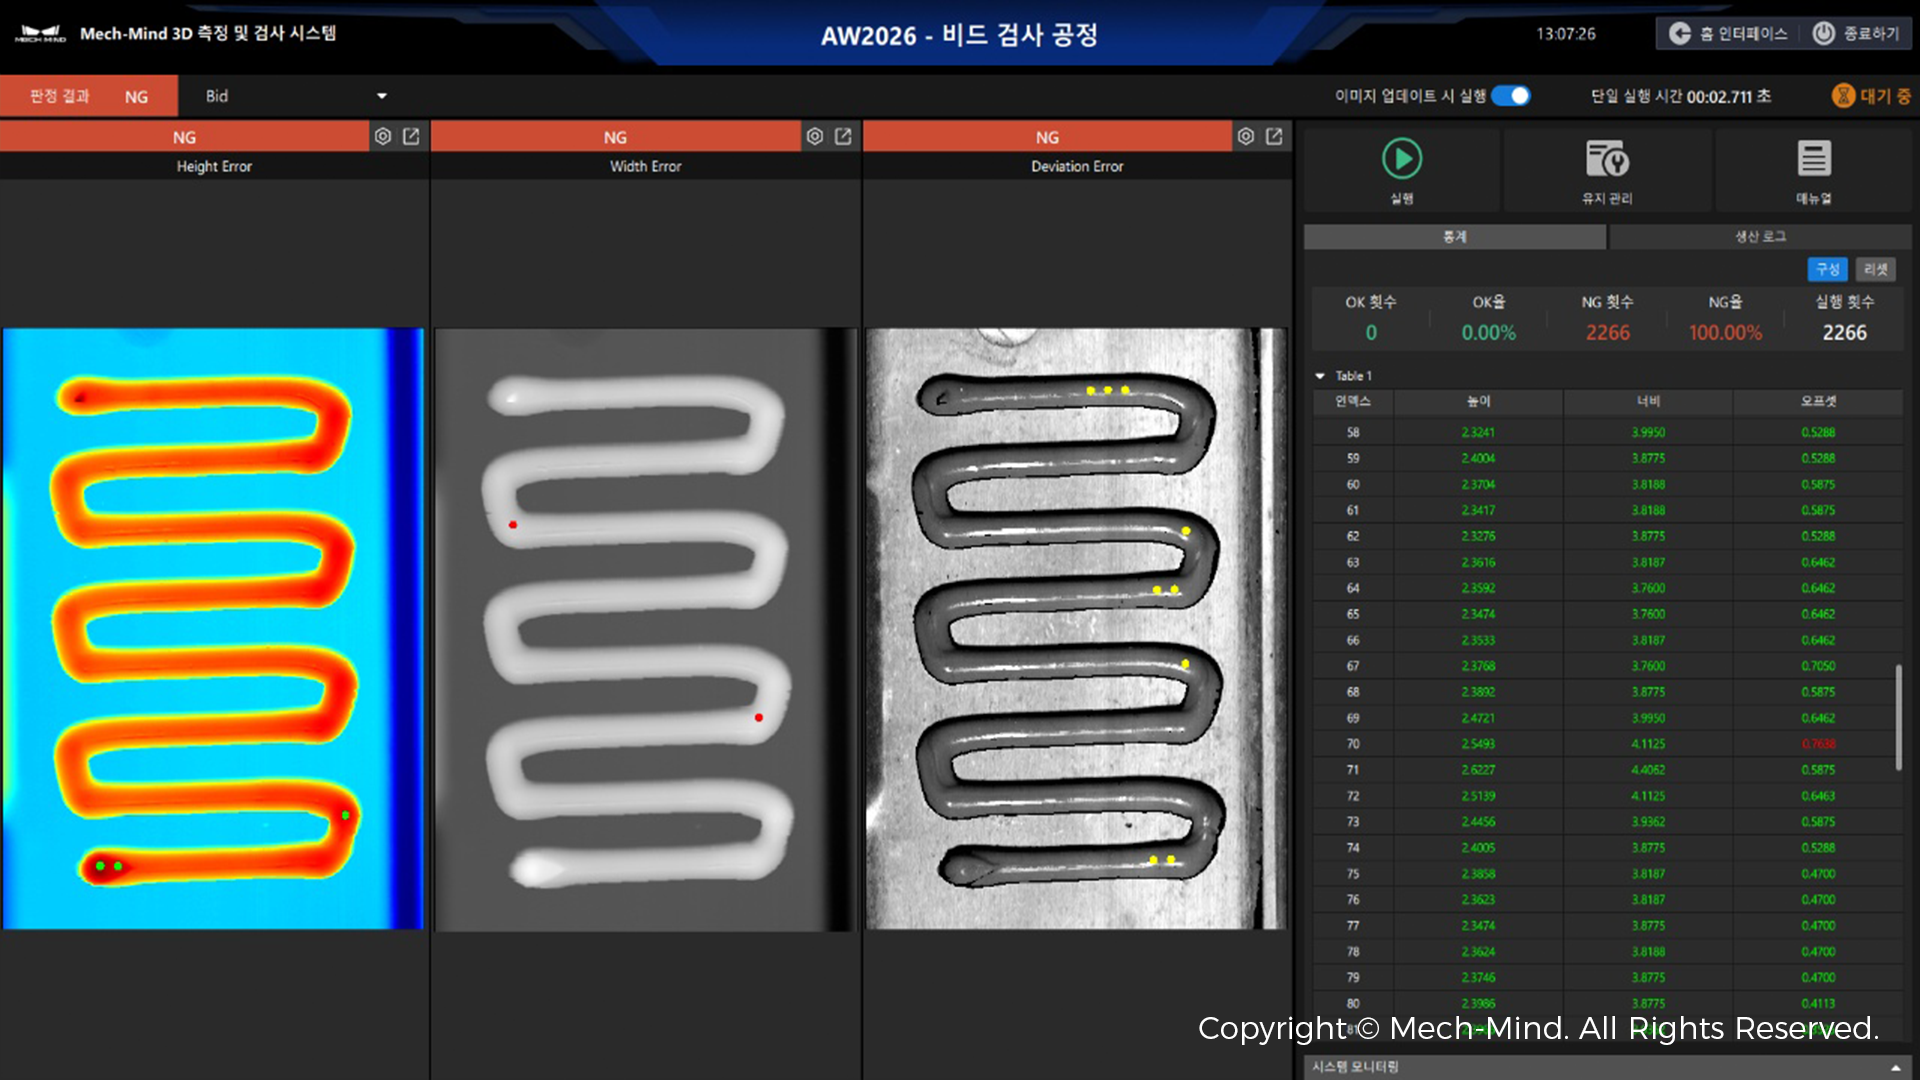Open Deviation Error panel settings gear
Image resolution: width=1920 pixels, height=1080 pixels.
(1246, 136)
